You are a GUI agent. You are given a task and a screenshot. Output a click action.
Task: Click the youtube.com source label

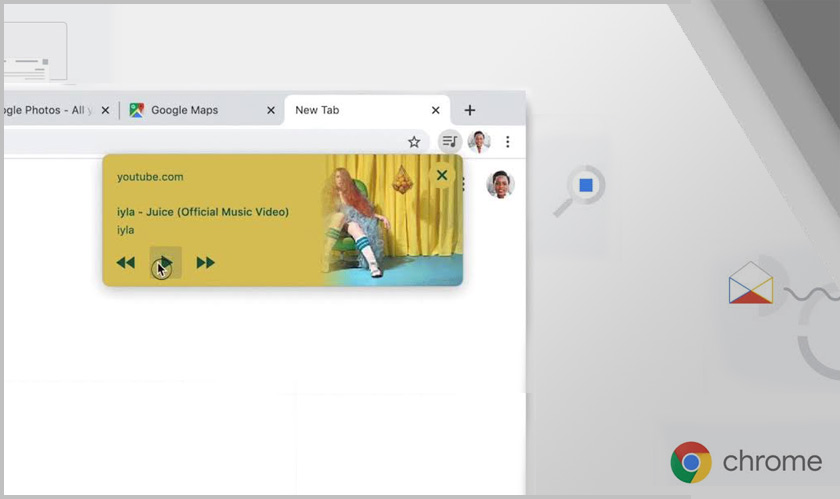[150, 177]
